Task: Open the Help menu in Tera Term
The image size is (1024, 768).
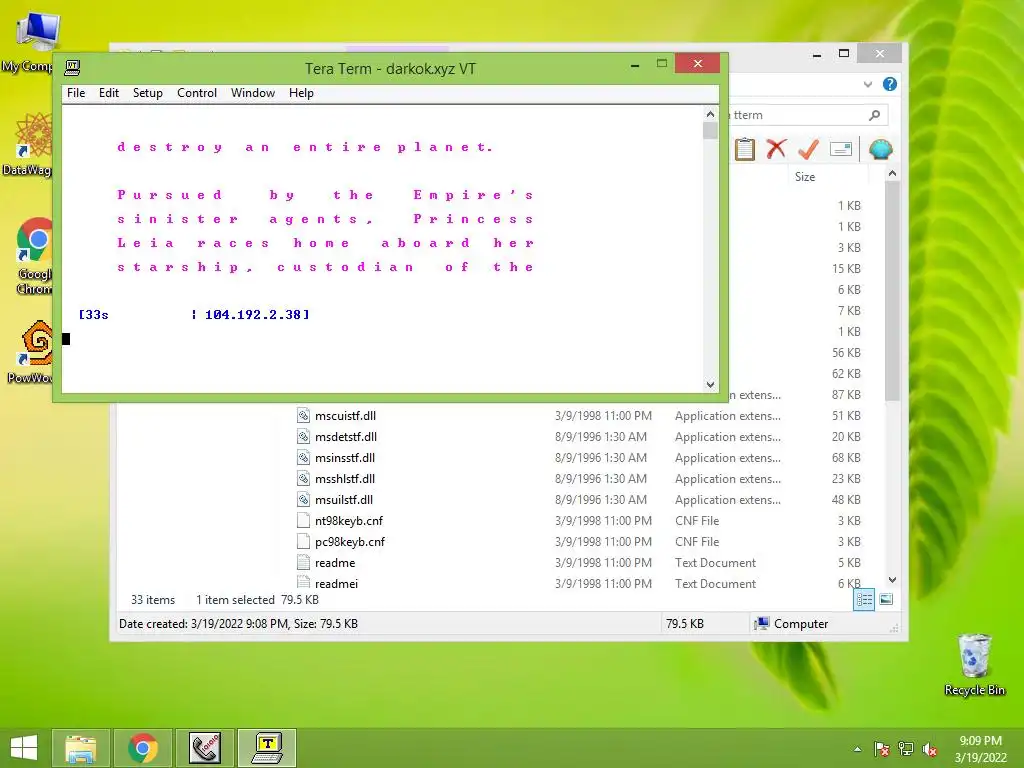Action: point(301,93)
